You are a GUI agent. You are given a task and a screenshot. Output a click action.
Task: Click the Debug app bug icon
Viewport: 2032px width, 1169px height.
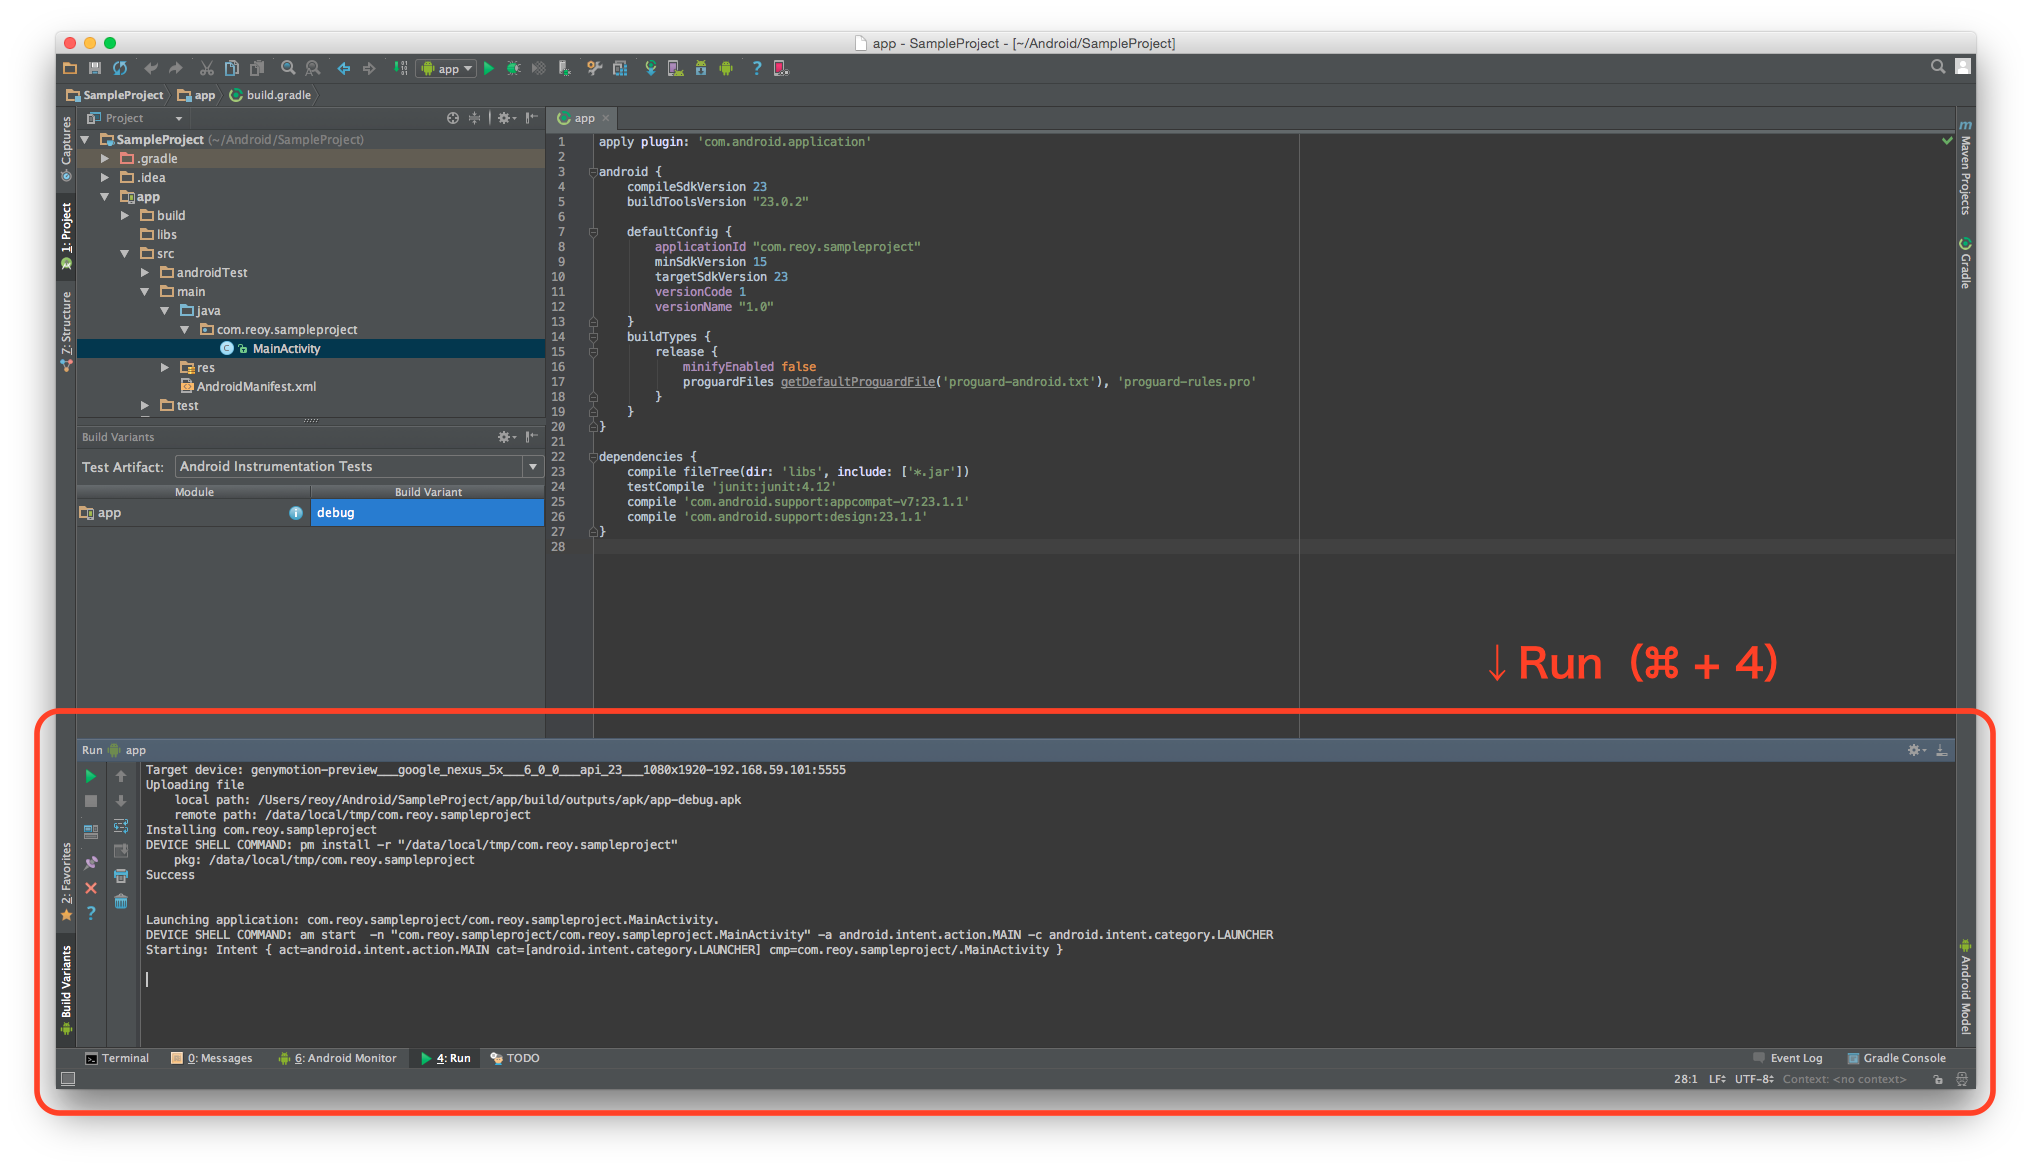tap(513, 68)
